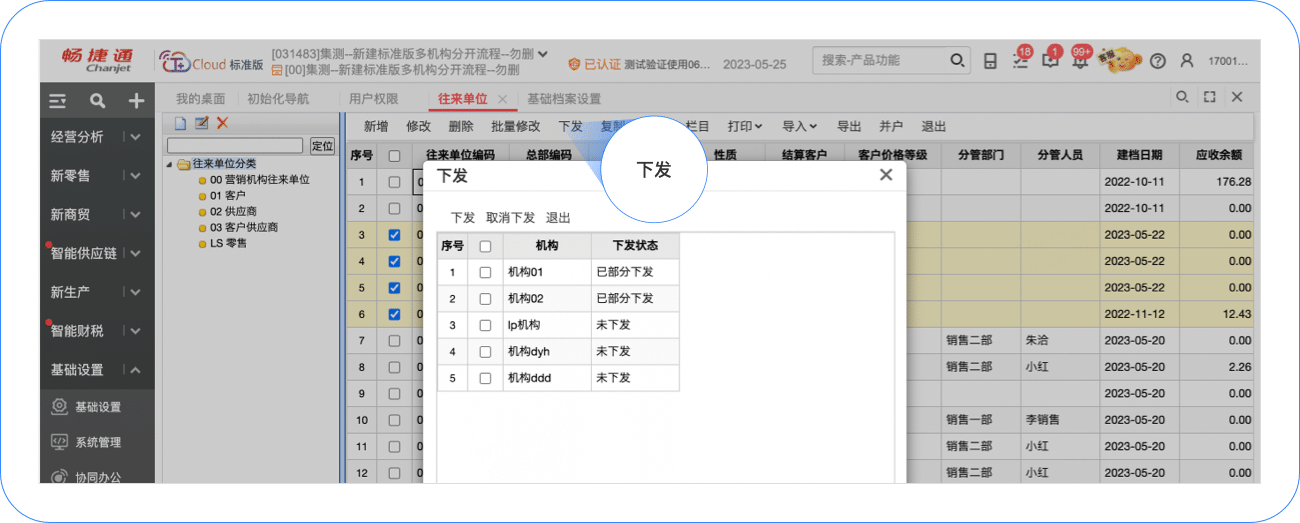The width and height of the screenshot is (1300, 523).
Task: Click 取消下发 in the dialog
Action: click(x=510, y=218)
